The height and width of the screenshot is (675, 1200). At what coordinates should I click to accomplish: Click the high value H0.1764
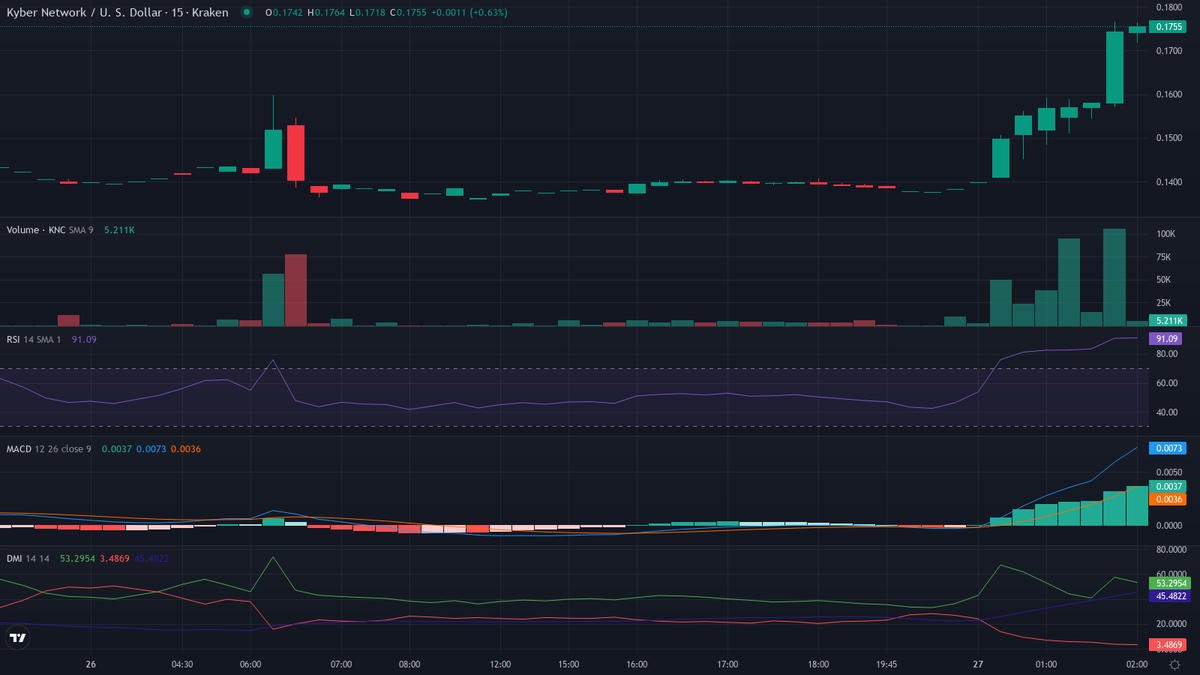(326, 12)
